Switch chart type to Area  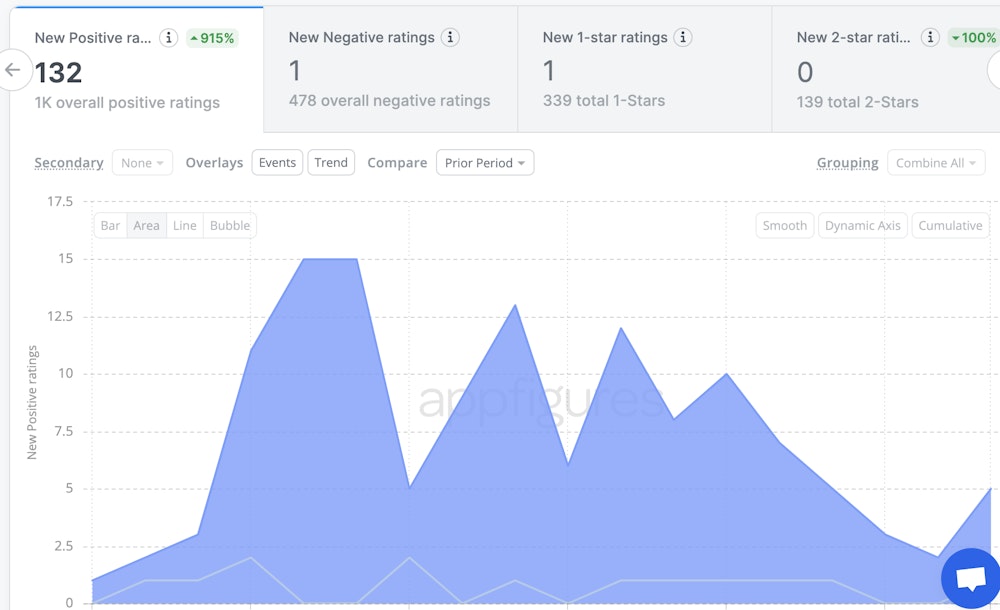point(146,225)
